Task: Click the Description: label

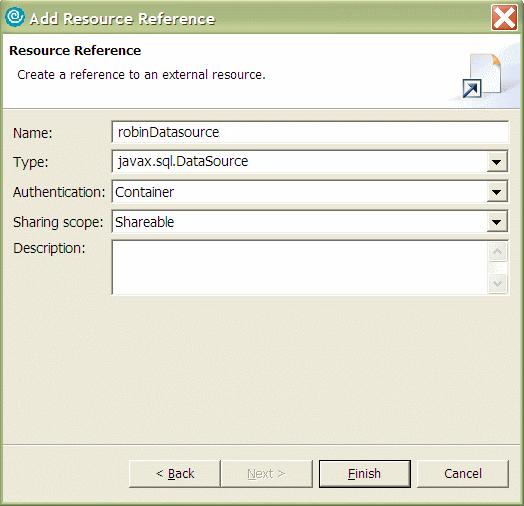Action: (49, 248)
